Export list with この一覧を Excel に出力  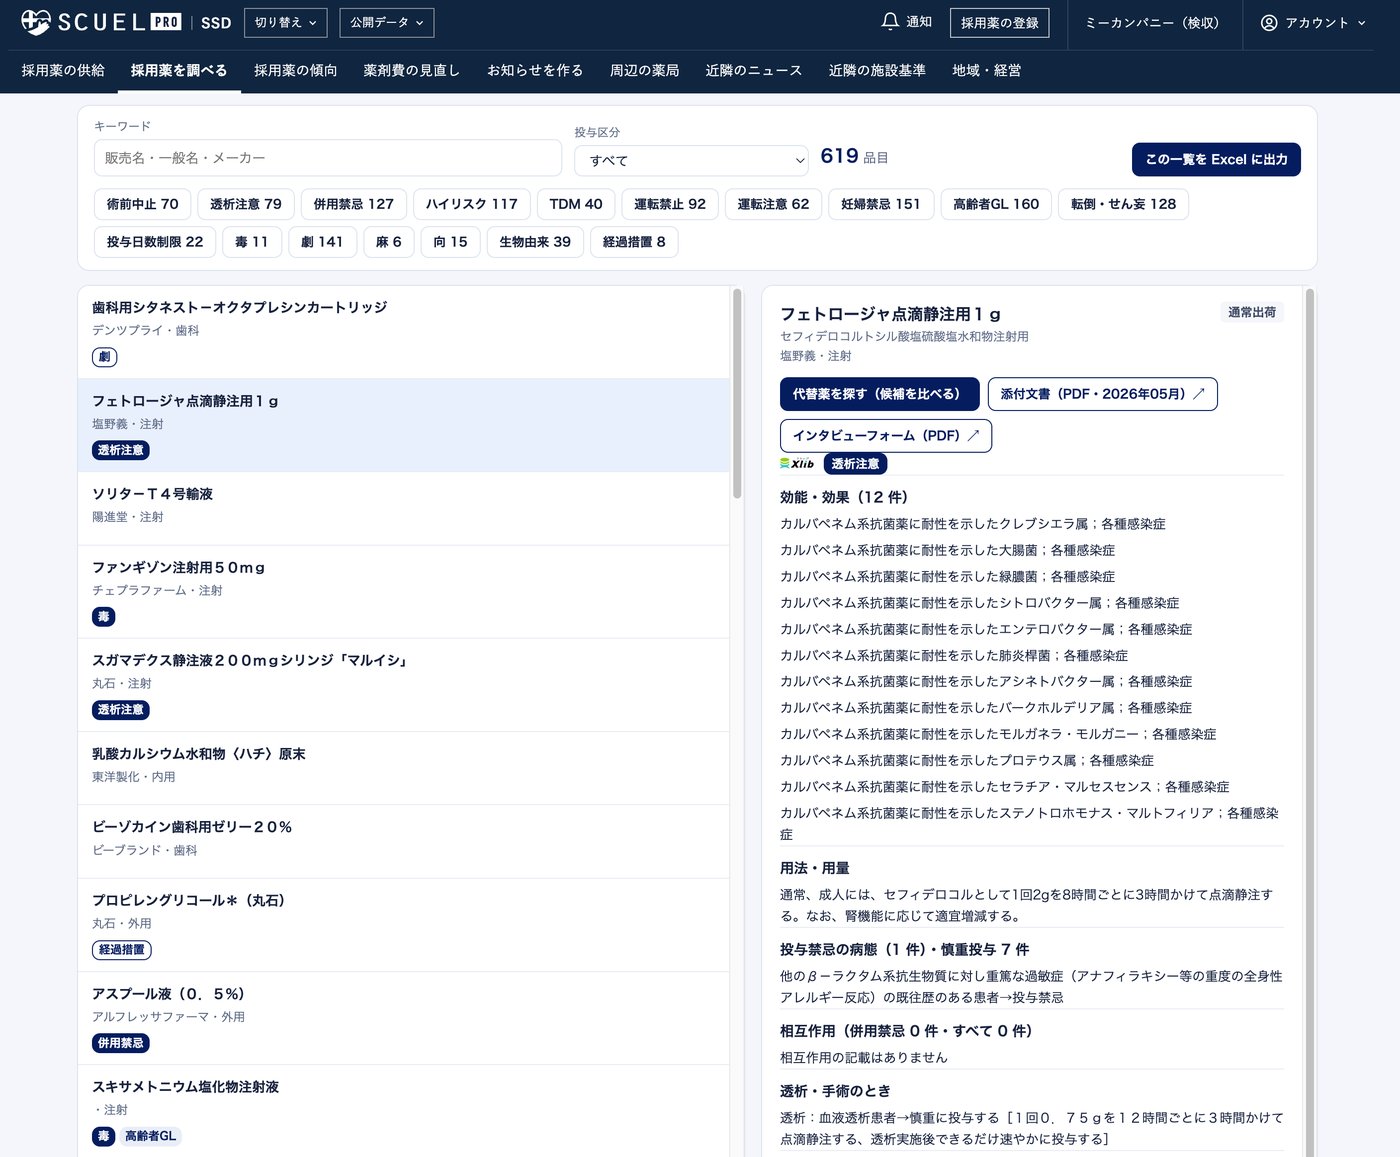(1216, 160)
